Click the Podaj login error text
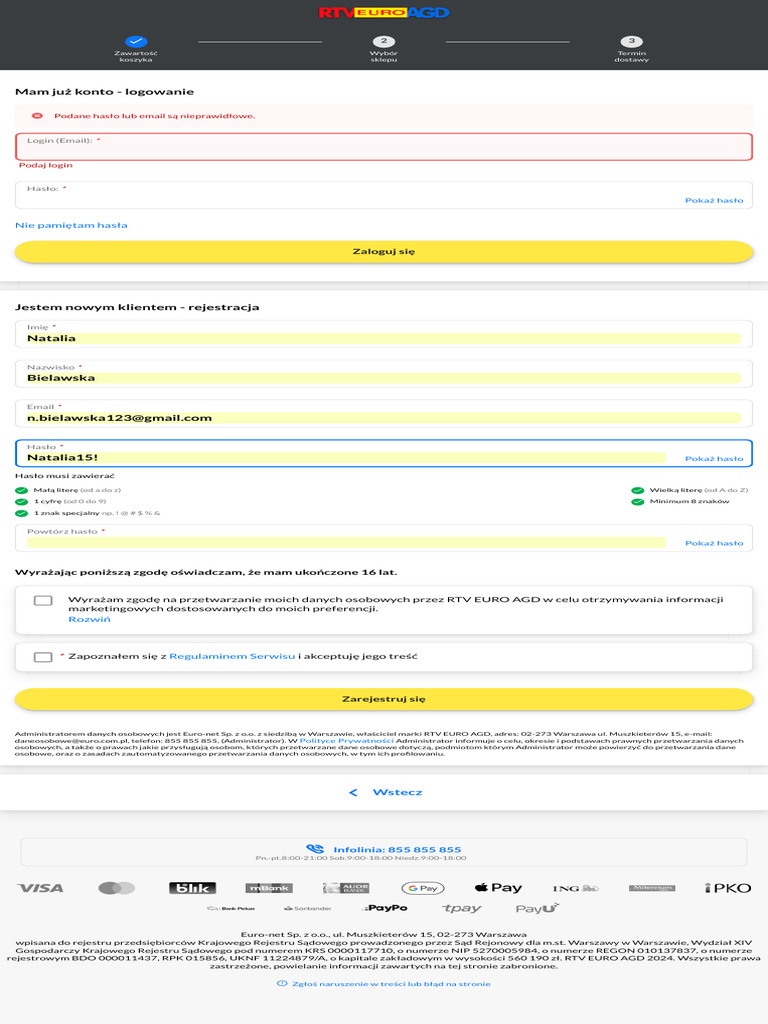The image size is (768, 1024). (x=46, y=165)
